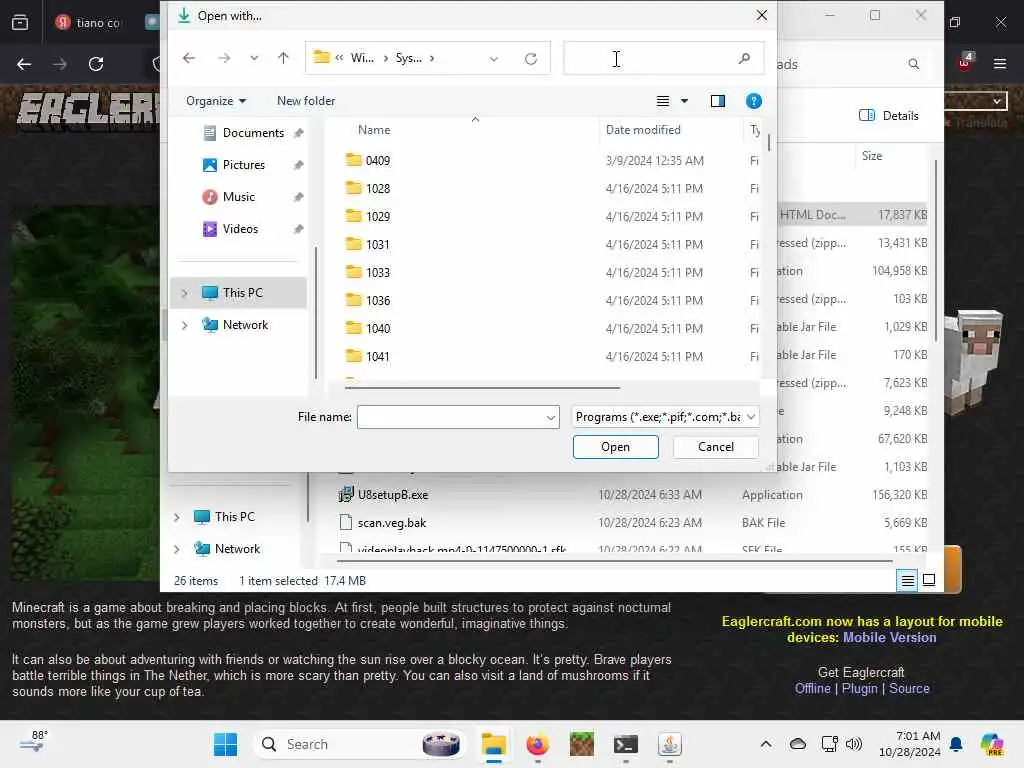Open the Mobile Version link

click(x=889, y=637)
